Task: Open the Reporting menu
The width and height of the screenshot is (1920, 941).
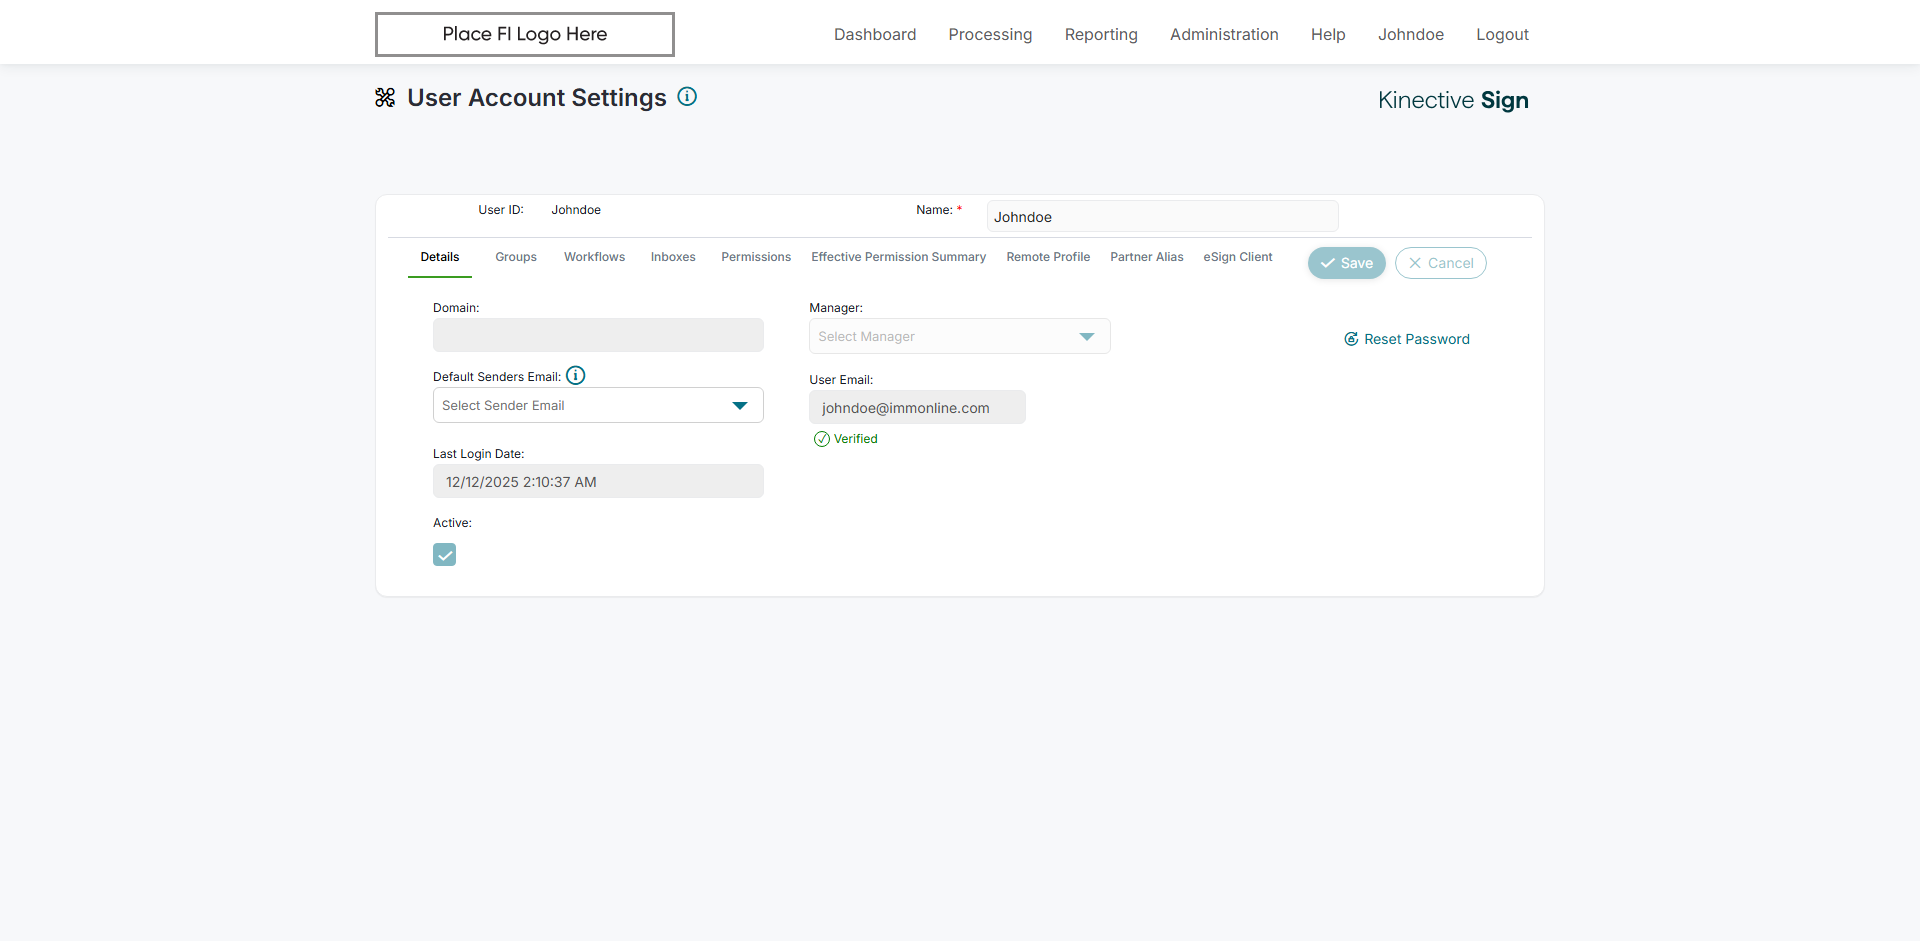Action: tap(1101, 35)
